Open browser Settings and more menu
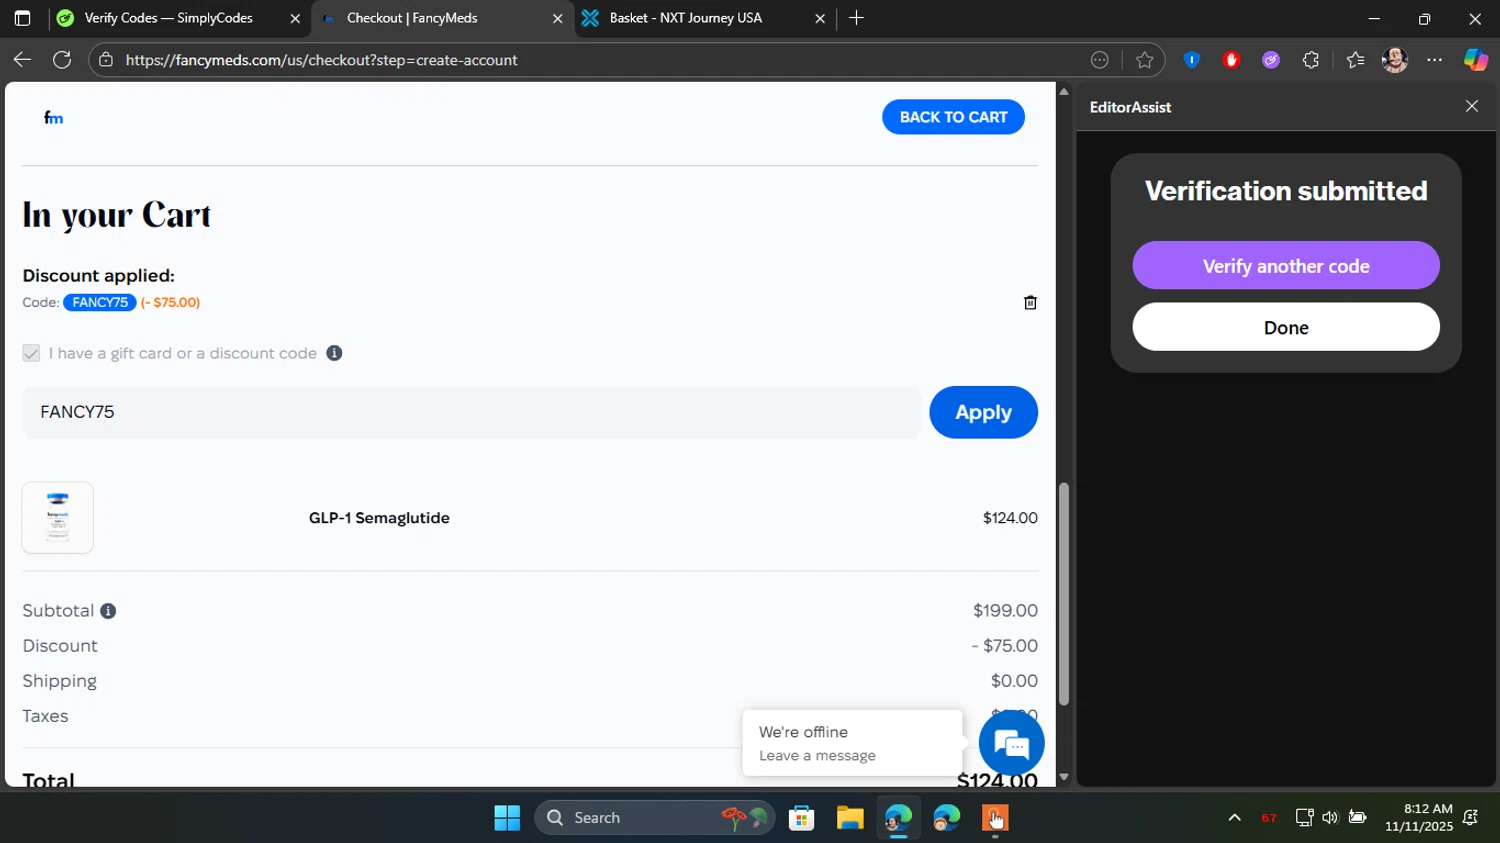1500x843 pixels. pos(1435,60)
